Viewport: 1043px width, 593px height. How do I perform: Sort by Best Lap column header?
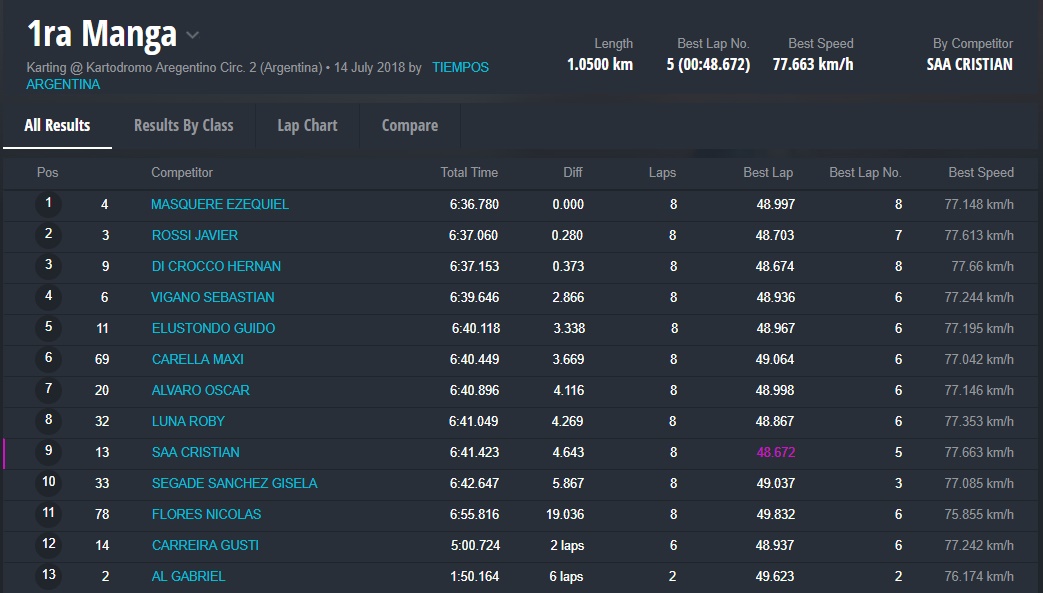click(768, 172)
